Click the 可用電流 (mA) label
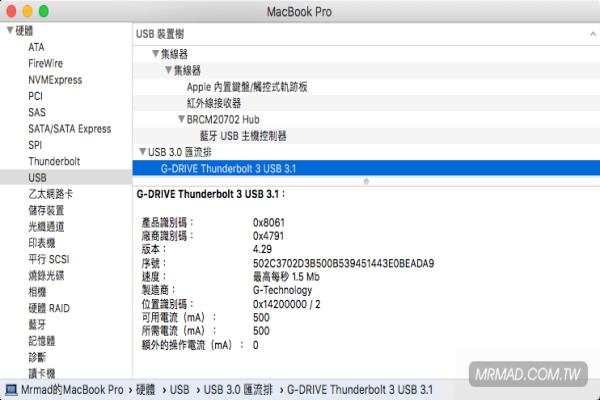600x400 pixels. click(x=179, y=317)
